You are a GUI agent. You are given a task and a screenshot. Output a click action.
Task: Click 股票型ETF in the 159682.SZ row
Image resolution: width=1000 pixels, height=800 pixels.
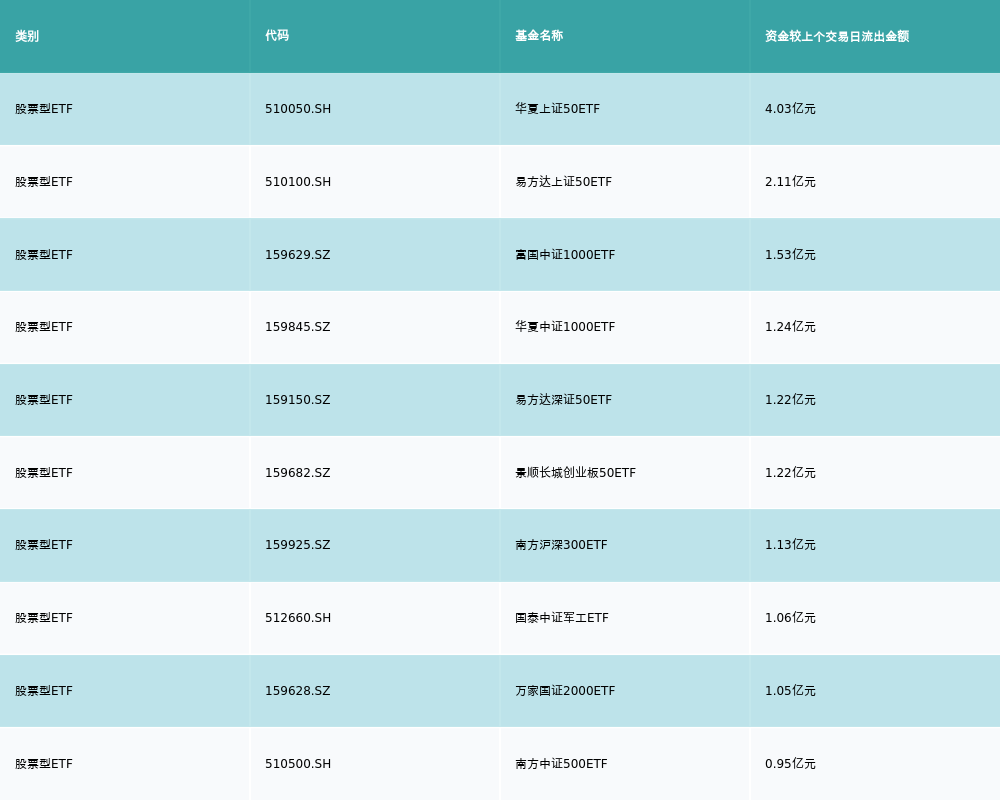click(44, 473)
